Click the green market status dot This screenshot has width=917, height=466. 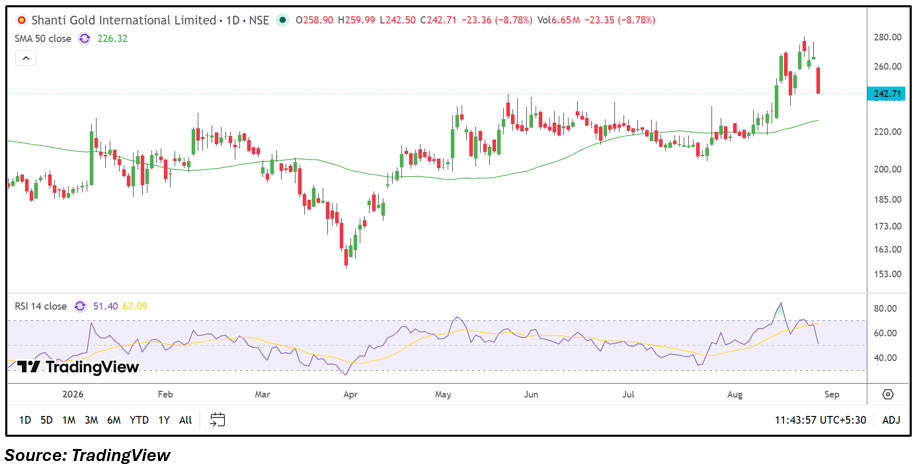click(x=283, y=20)
